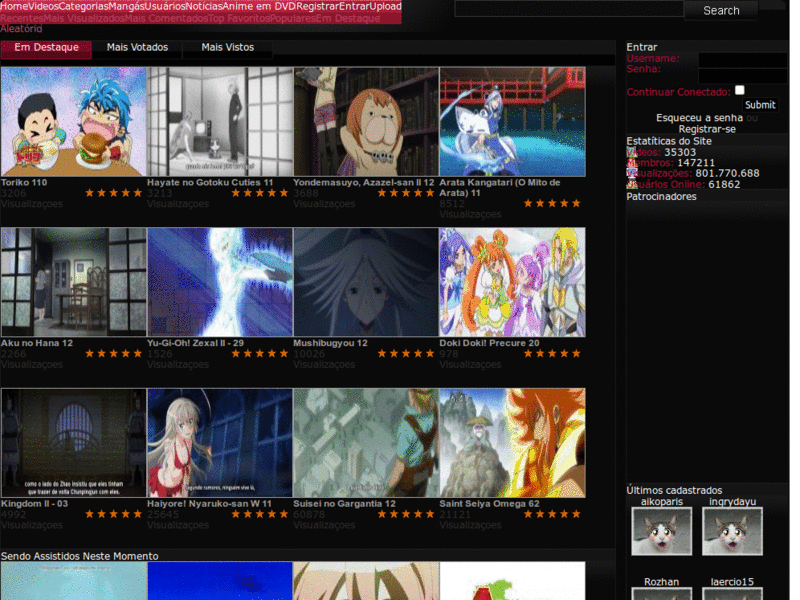Open Em Destaque submenu link
The image size is (800, 600).
pos(347,18)
